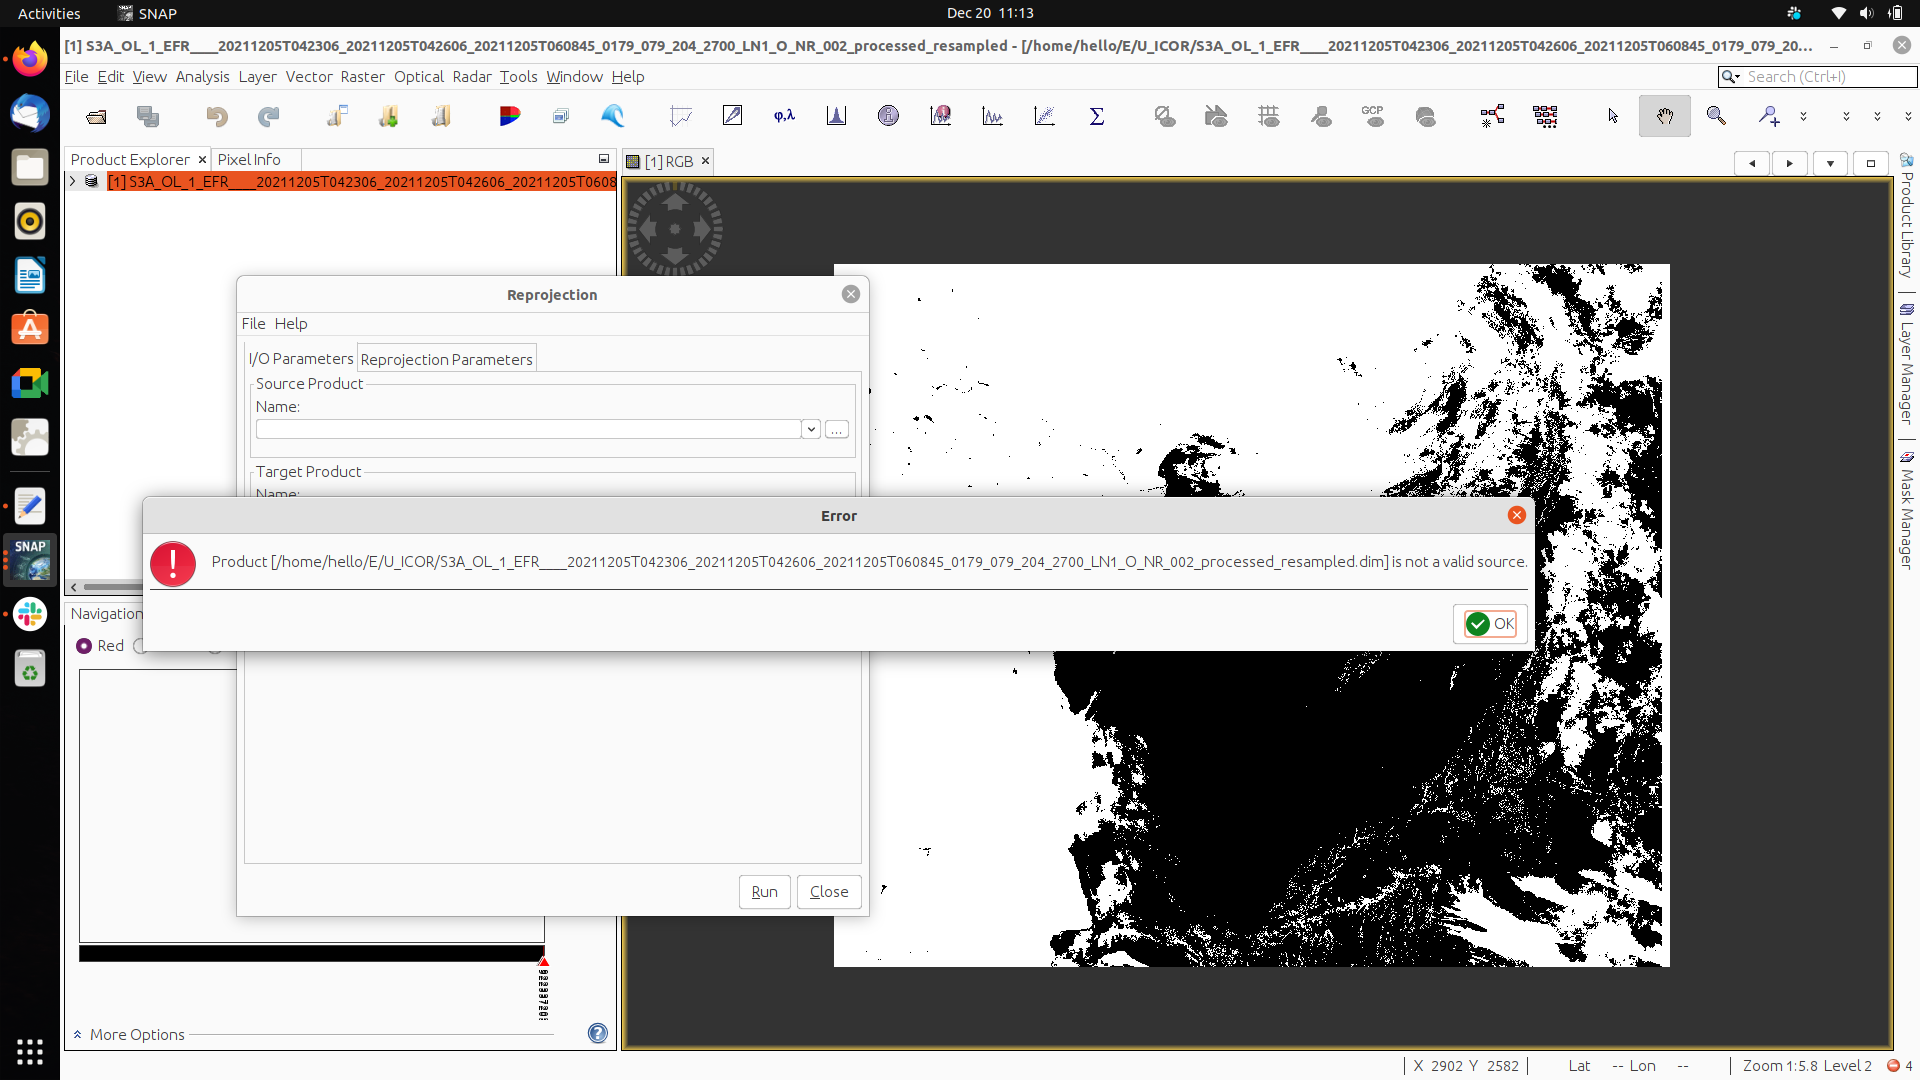Click the Import Product toolbar icon
This screenshot has width=1920, height=1080.
click(x=388, y=117)
